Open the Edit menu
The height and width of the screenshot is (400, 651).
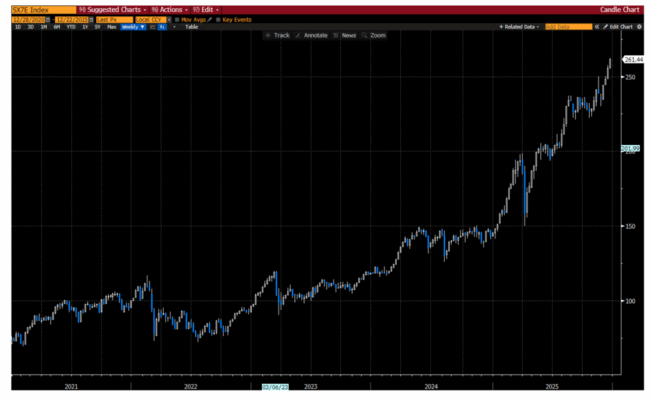203,9
